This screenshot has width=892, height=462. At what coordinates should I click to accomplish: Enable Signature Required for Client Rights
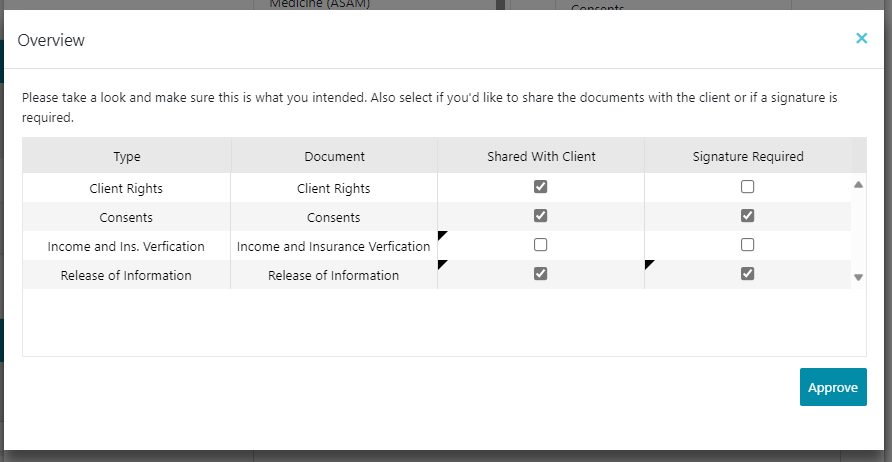(747, 187)
